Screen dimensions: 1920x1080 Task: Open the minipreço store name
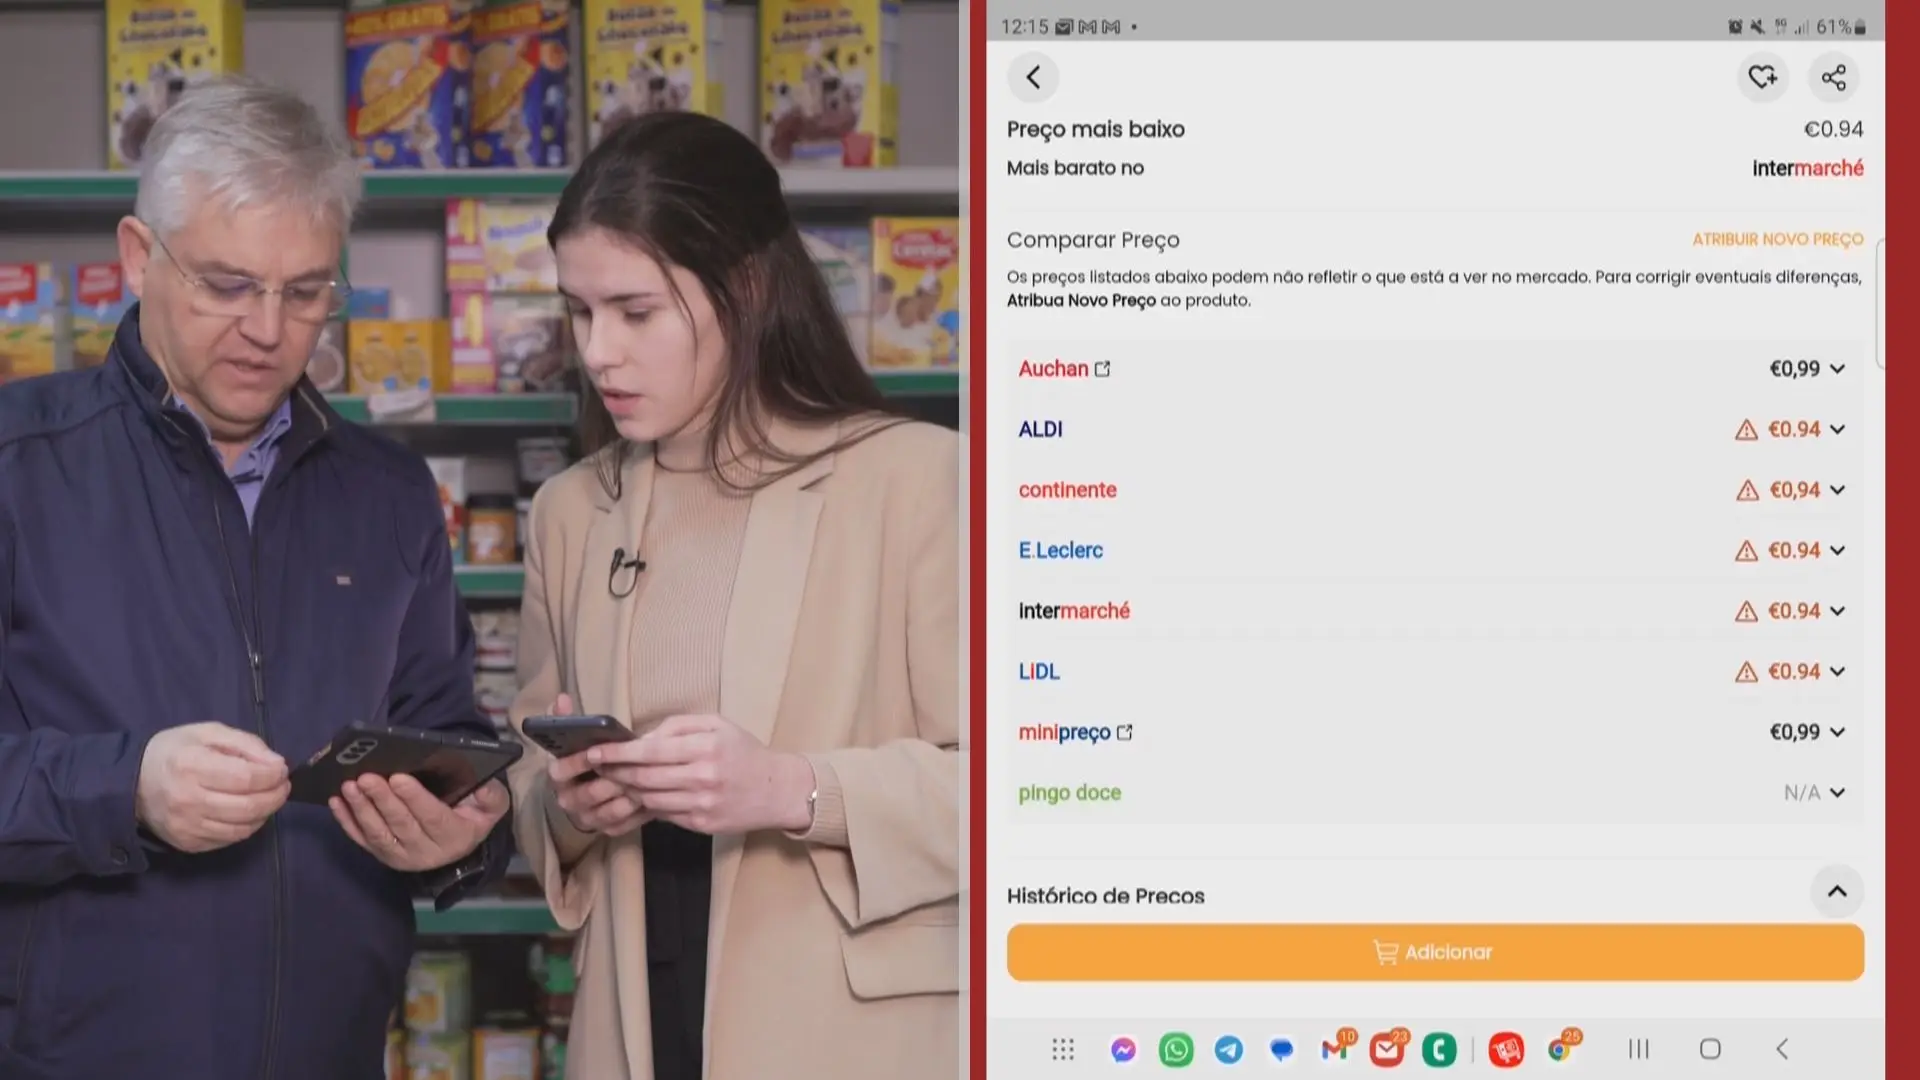coord(1064,733)
